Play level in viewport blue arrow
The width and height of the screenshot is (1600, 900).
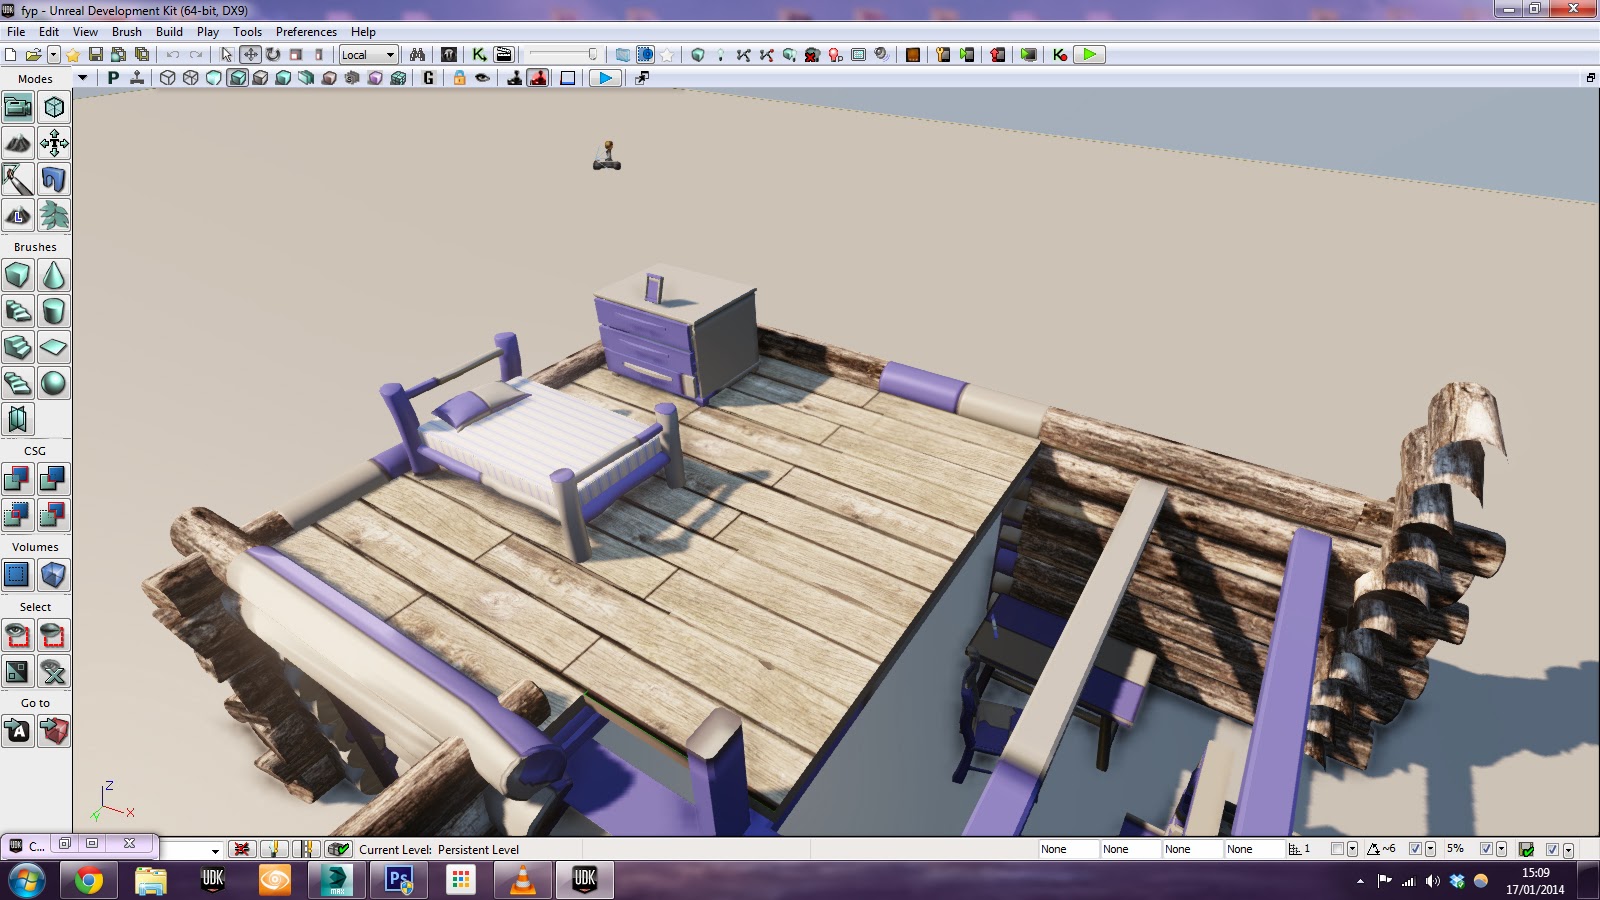(605, 78)
